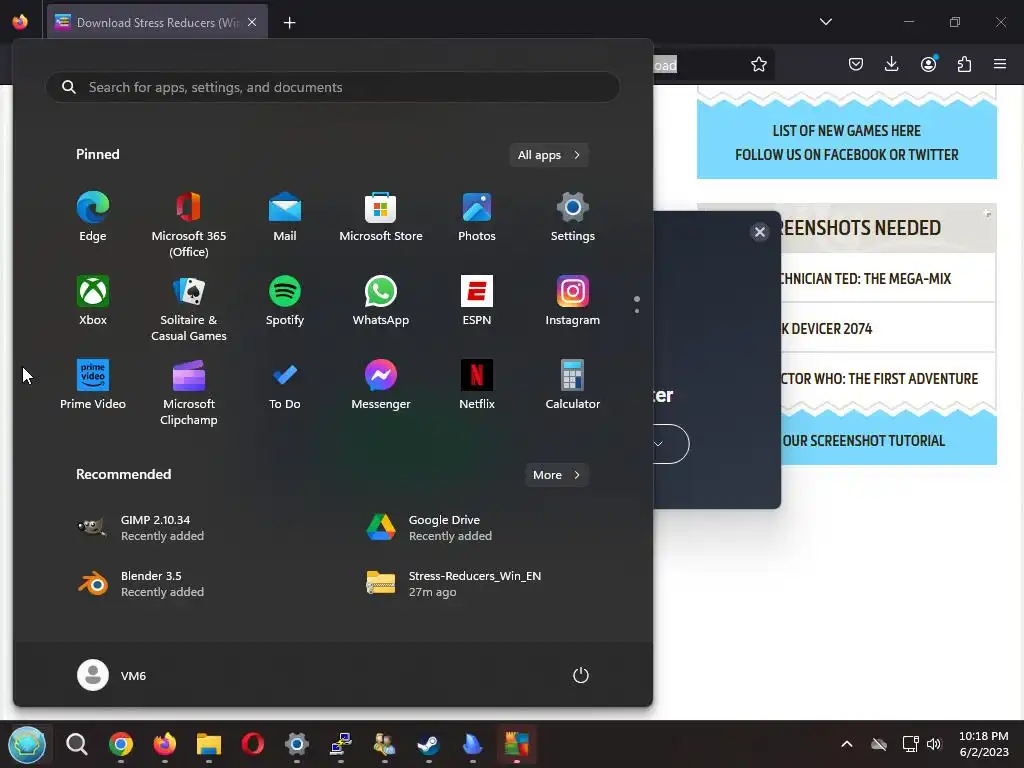
Task: Open the volume control in tray
Action: (934, 744)
